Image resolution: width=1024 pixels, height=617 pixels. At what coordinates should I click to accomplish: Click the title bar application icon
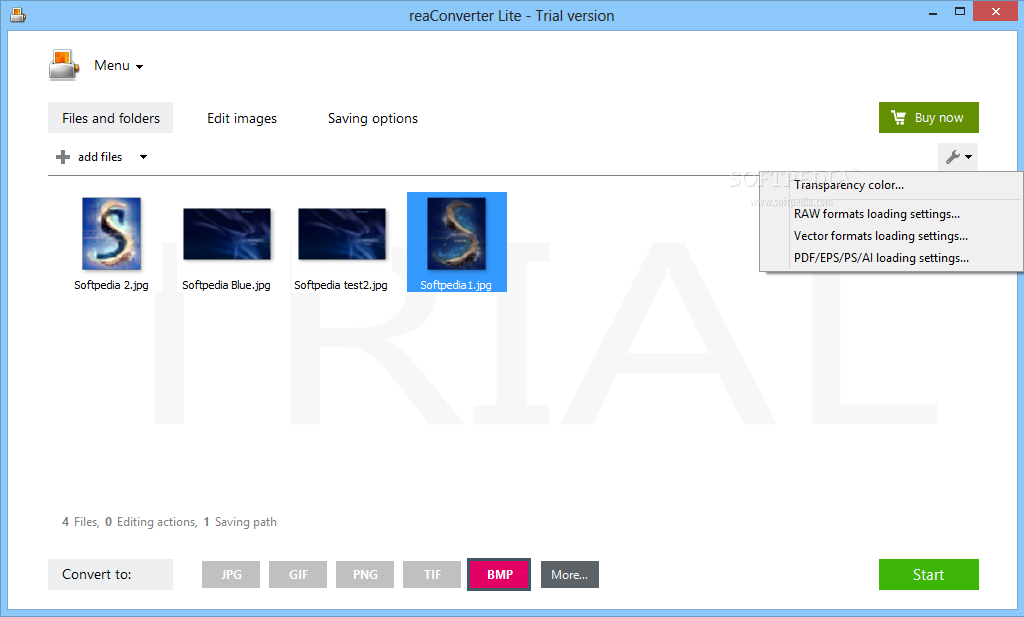click(18, 14)
